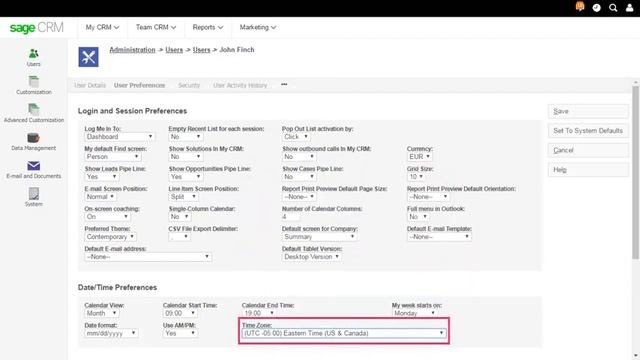The width and height of the screenshot is (640, 360).
Task: Open Default screen for Company dropdown
Action: click(319, 237)
